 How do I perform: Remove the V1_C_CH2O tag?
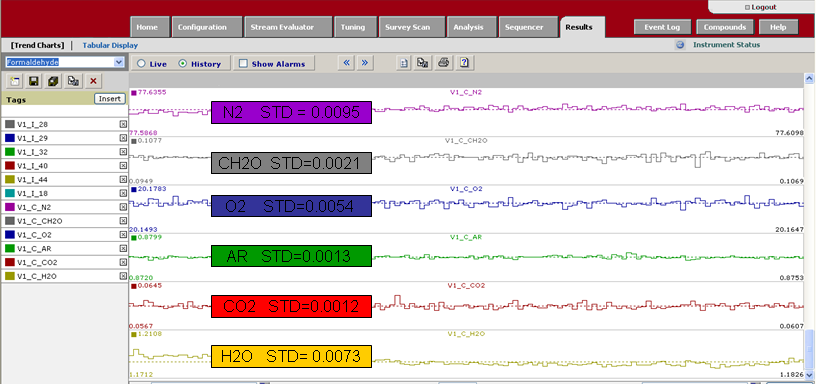(123, 221)
